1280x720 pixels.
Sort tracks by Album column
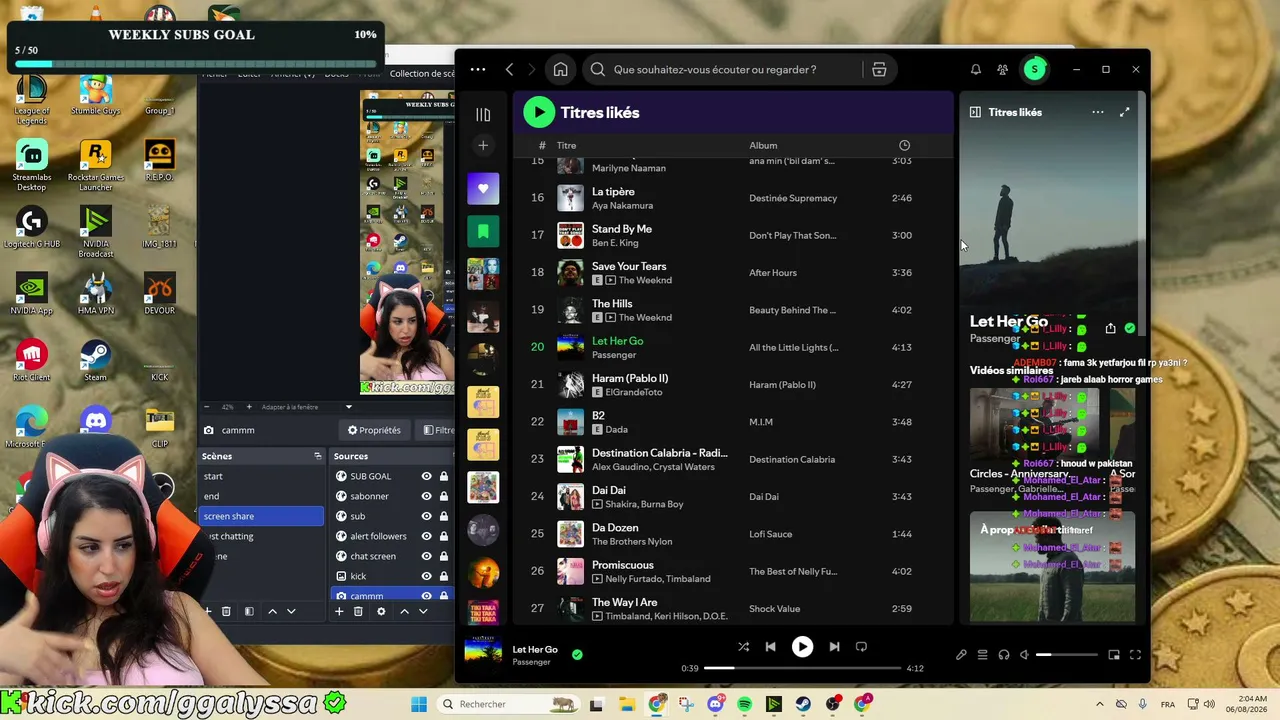pos(763,146)
